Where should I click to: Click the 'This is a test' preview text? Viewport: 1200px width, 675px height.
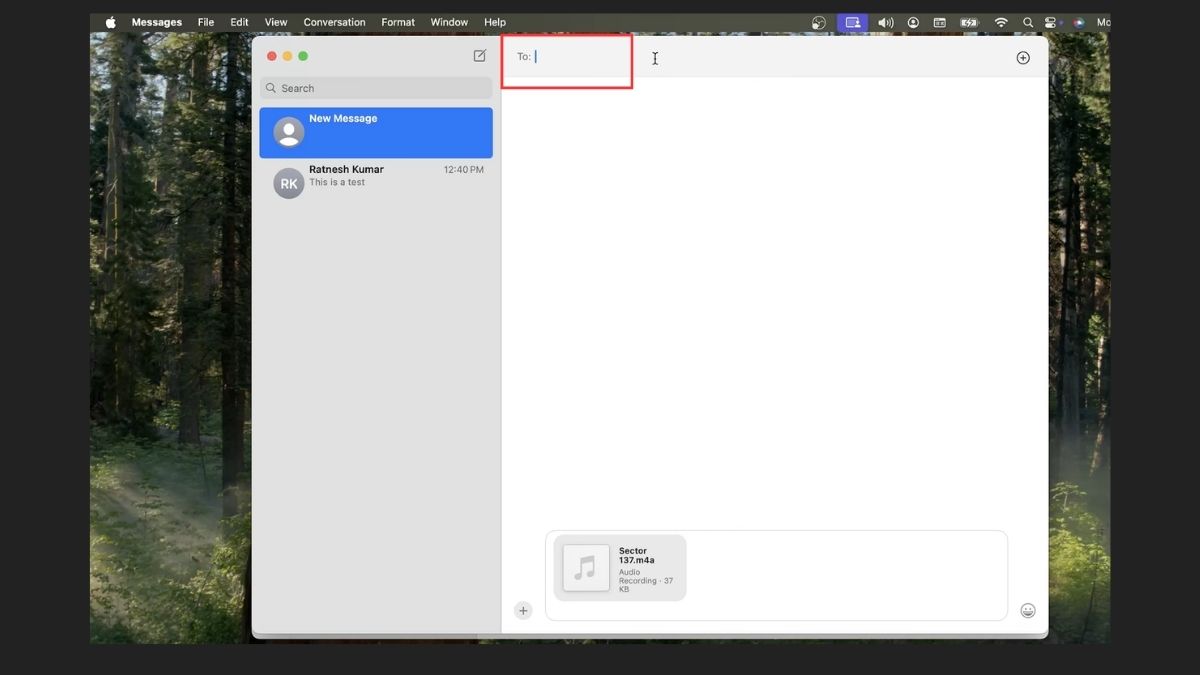click(x=337, y=182)
